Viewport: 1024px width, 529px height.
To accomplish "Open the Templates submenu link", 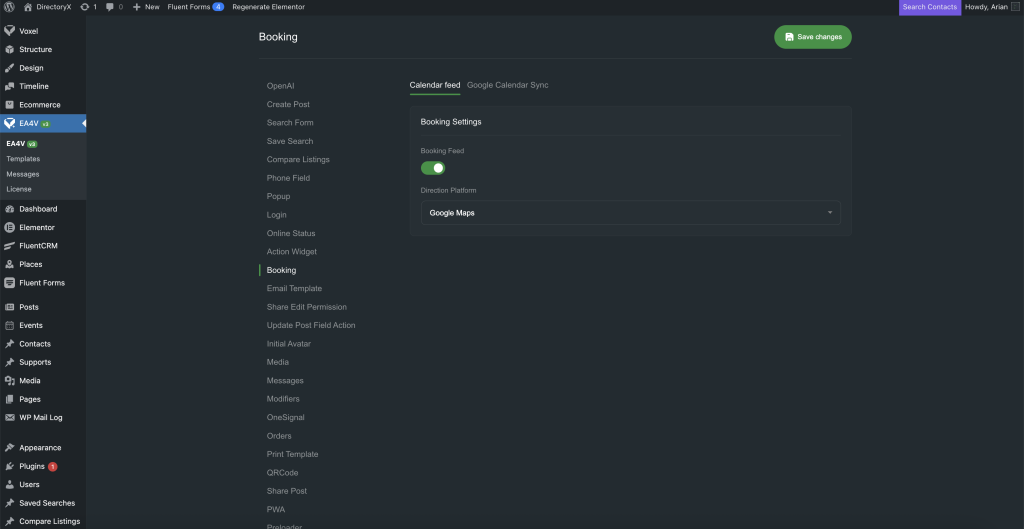I will pyautogui.click(x=23, y=159).
